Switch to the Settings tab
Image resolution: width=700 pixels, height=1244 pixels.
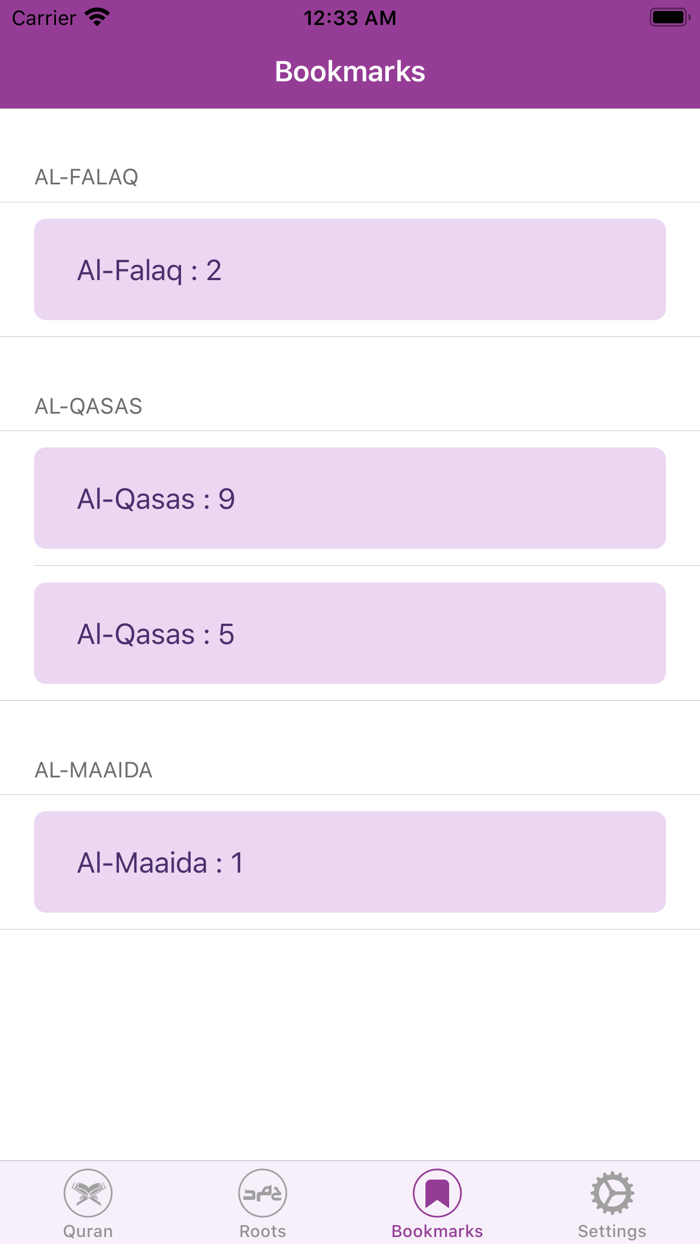click(611, 1203)
